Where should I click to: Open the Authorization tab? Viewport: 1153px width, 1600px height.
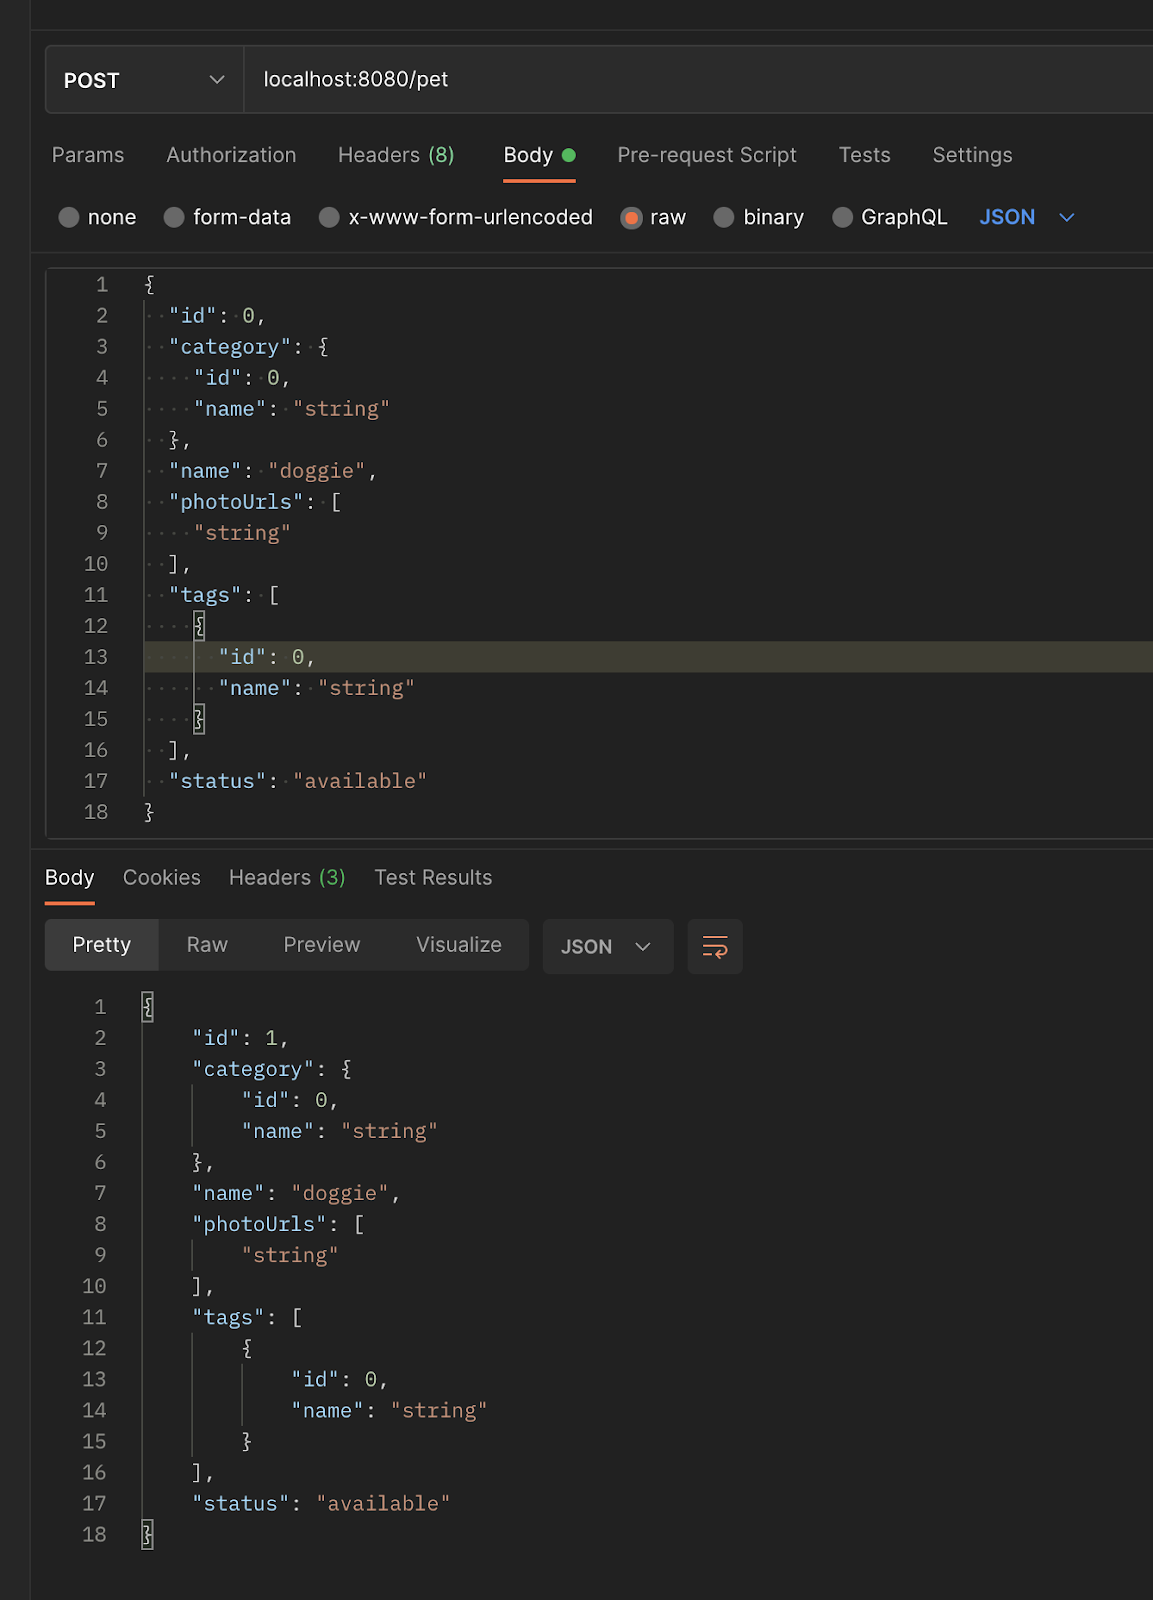click(231, 155)
